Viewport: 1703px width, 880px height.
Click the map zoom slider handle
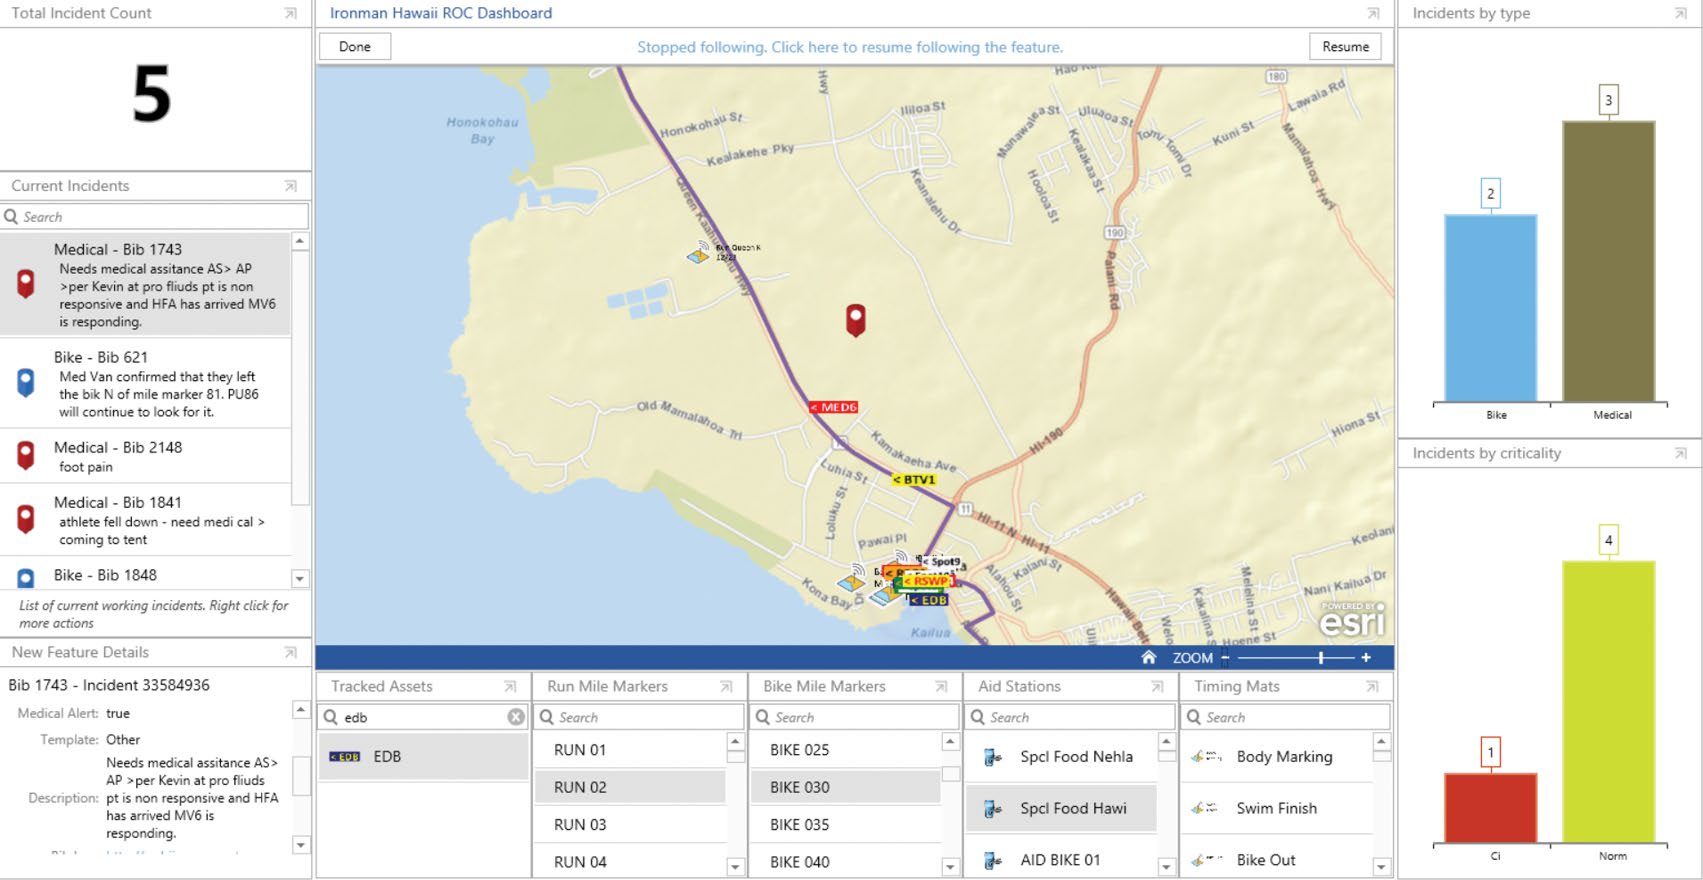(1321, 657)
